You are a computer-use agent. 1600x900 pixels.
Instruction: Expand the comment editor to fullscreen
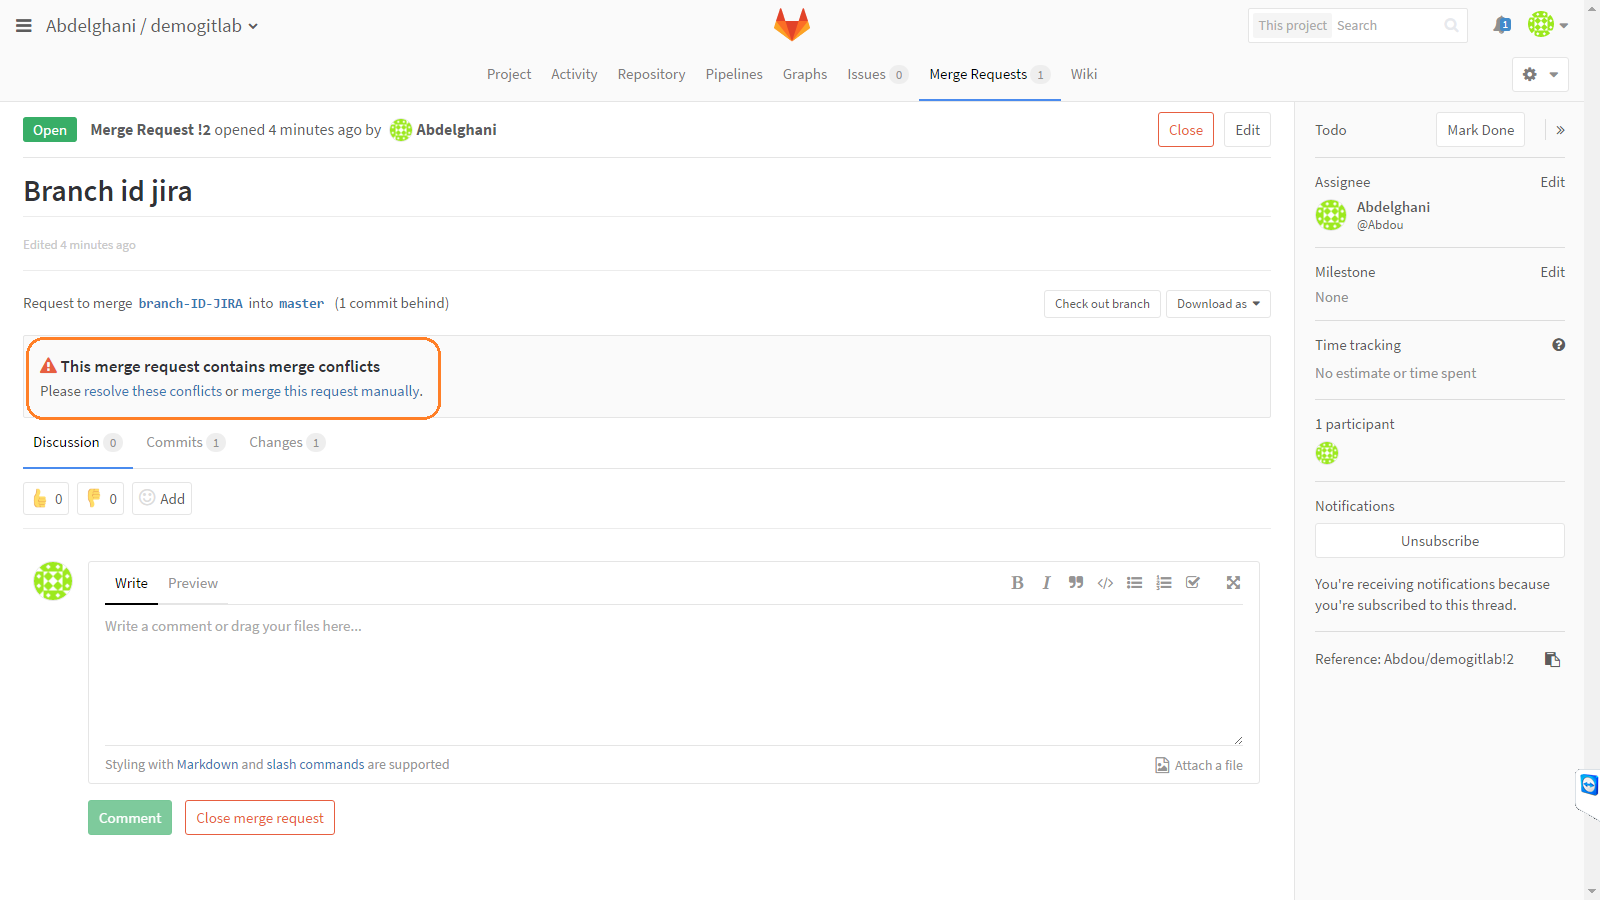click(x=1232, y=582)
